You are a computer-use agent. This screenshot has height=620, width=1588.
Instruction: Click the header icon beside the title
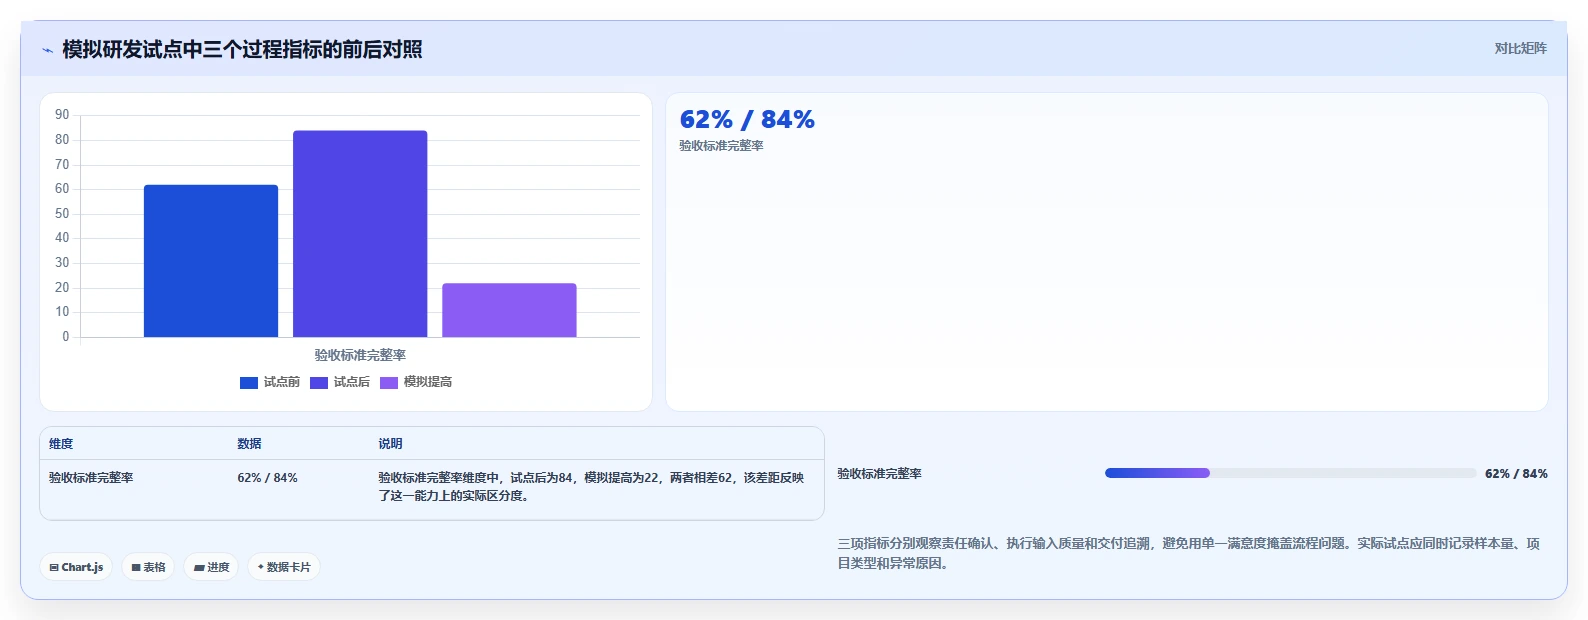47,50
